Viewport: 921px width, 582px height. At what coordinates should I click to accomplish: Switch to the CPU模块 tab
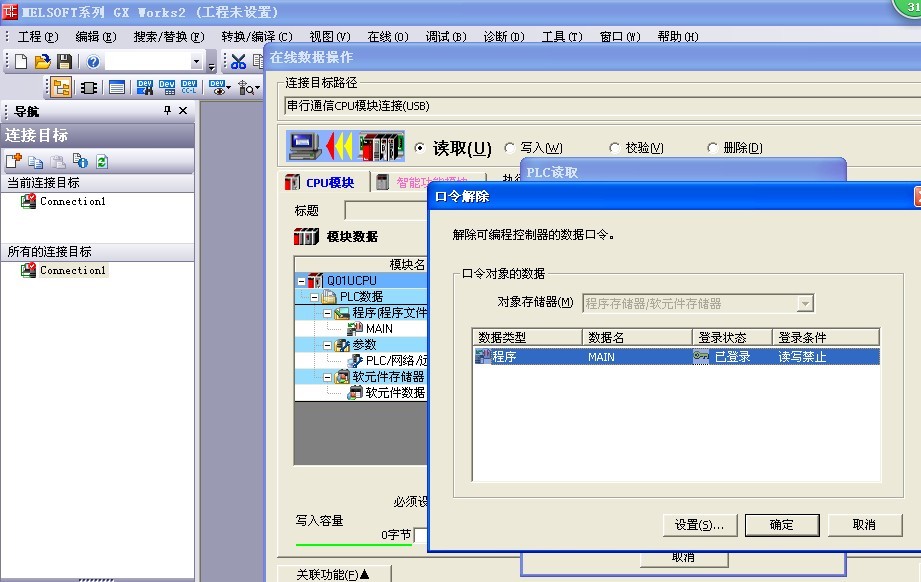[x=324, y=182]
